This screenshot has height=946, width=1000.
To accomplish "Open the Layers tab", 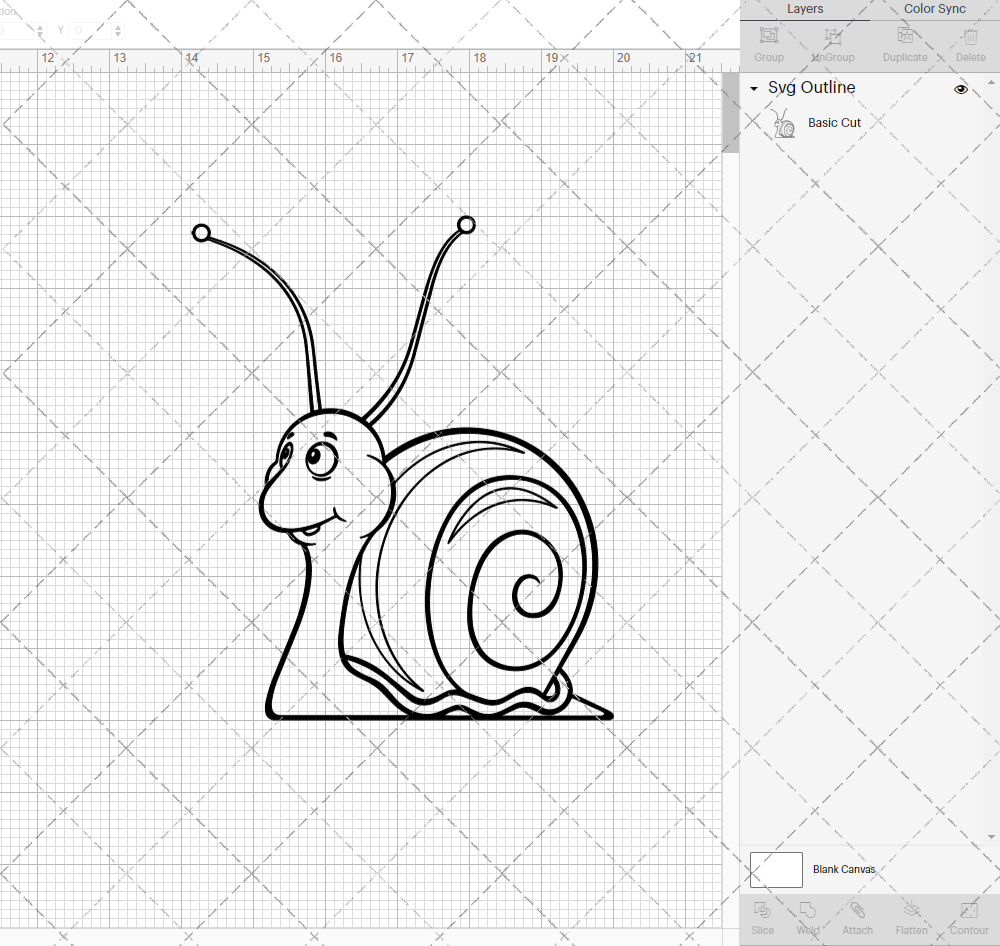I will tap(804, 9).
